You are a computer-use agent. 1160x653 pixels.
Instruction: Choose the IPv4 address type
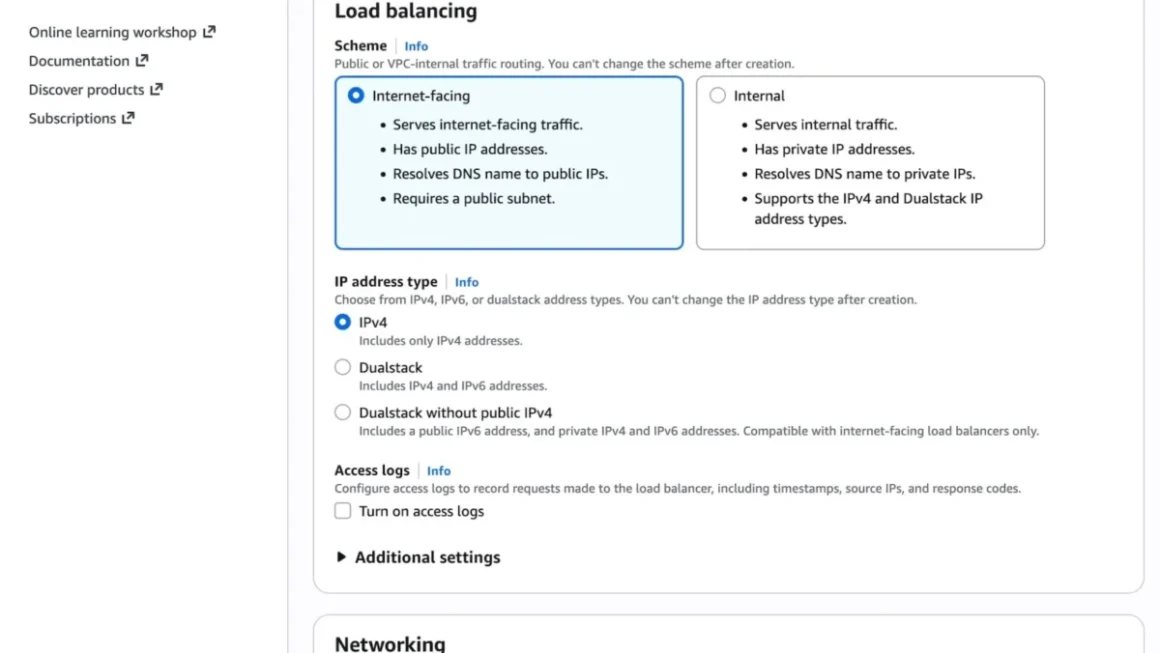pos(343,322)
